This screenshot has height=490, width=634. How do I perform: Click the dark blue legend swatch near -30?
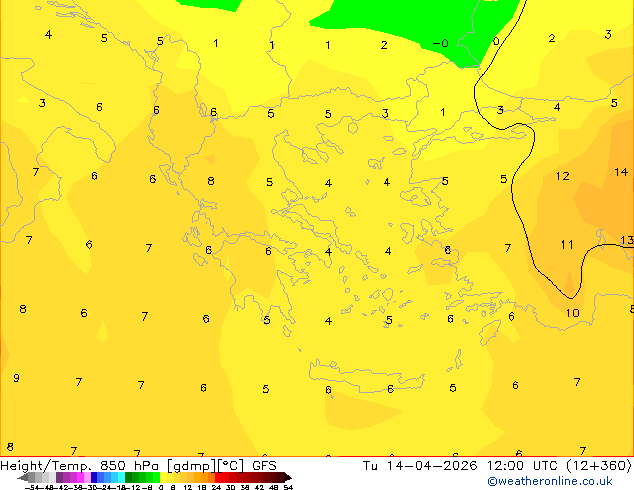[94, 477]
